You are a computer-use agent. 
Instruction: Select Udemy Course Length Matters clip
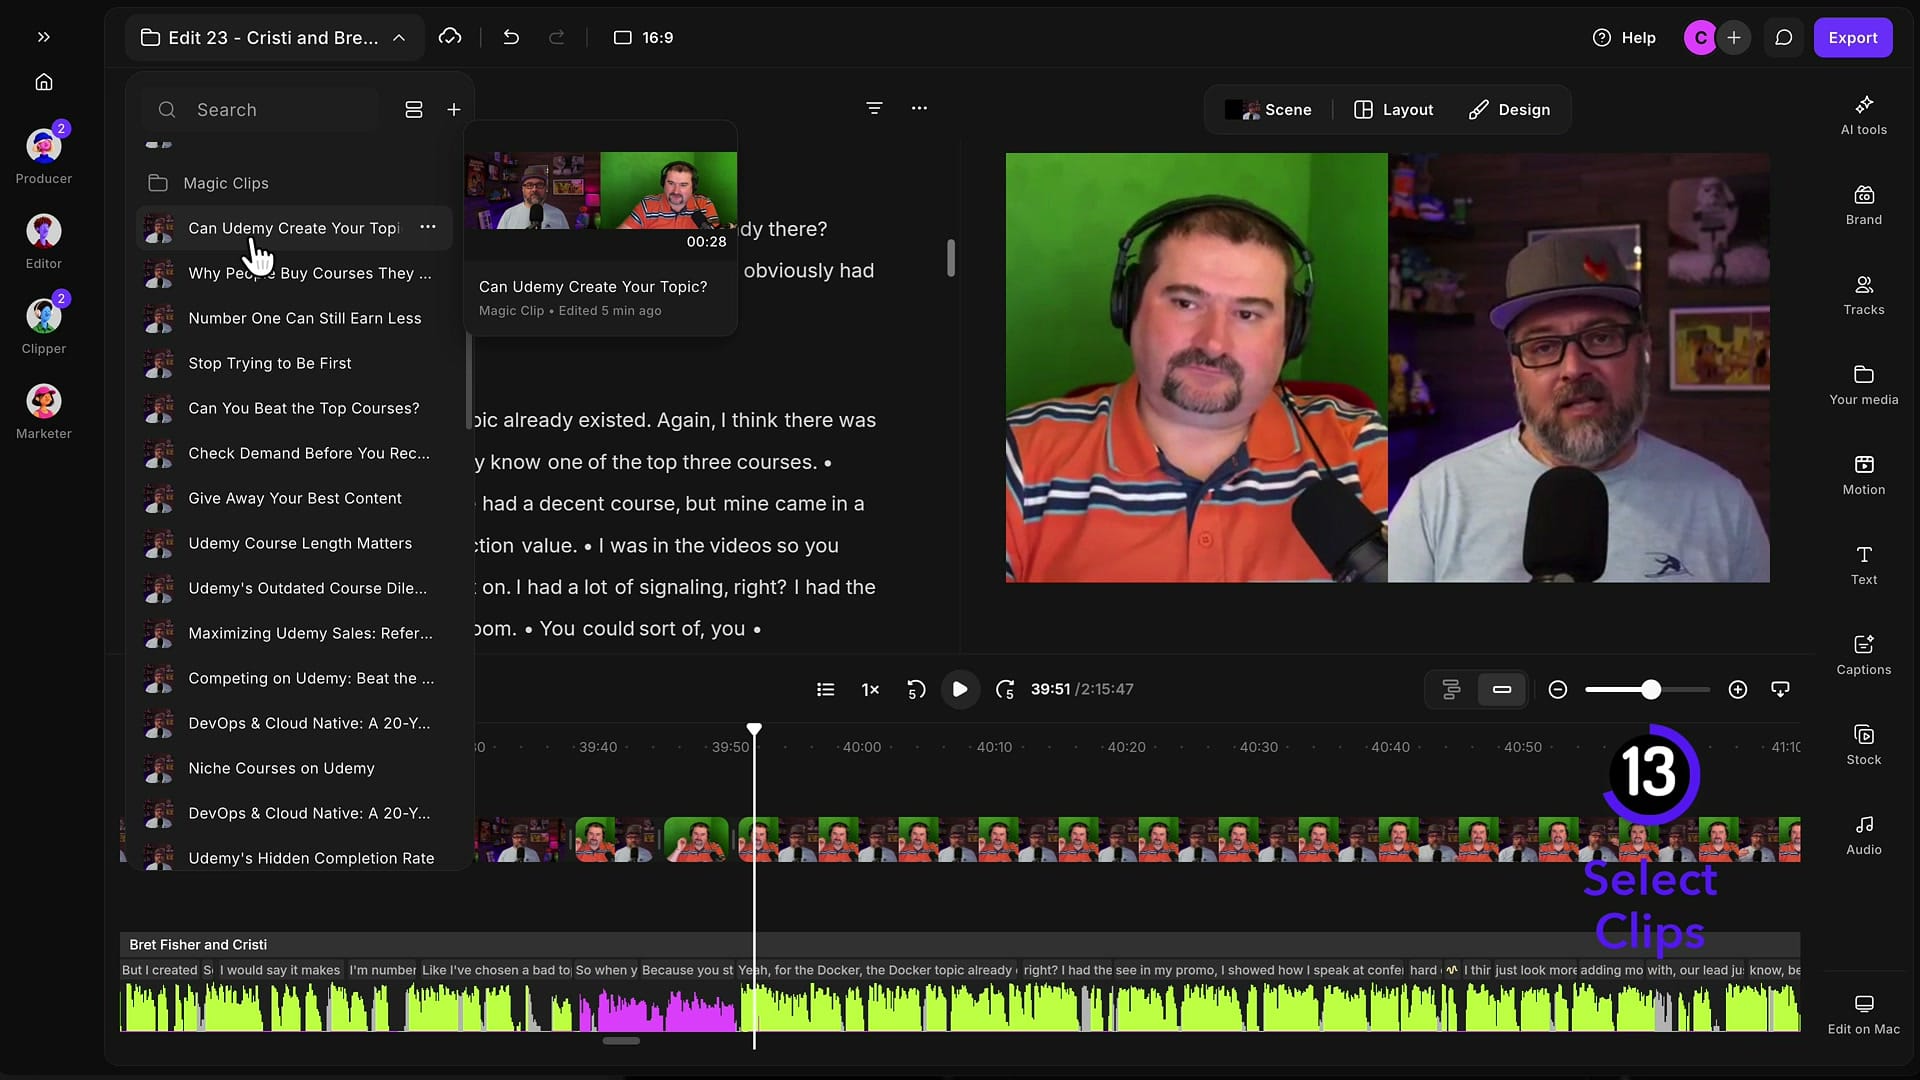click(294, 543)
